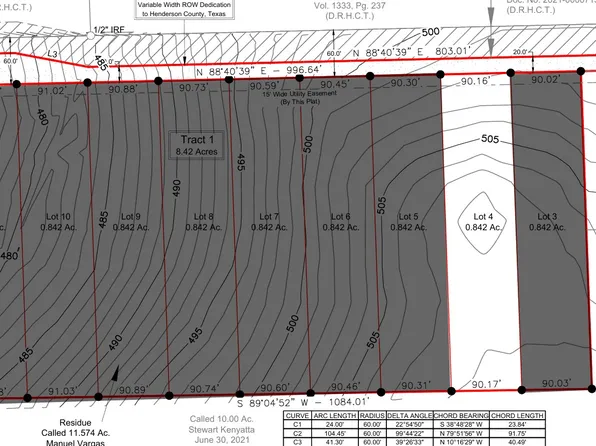Click the 90.31' bottom dimension
The height and width of the screenshot is (446, 596).
click(x=416, y=385)
